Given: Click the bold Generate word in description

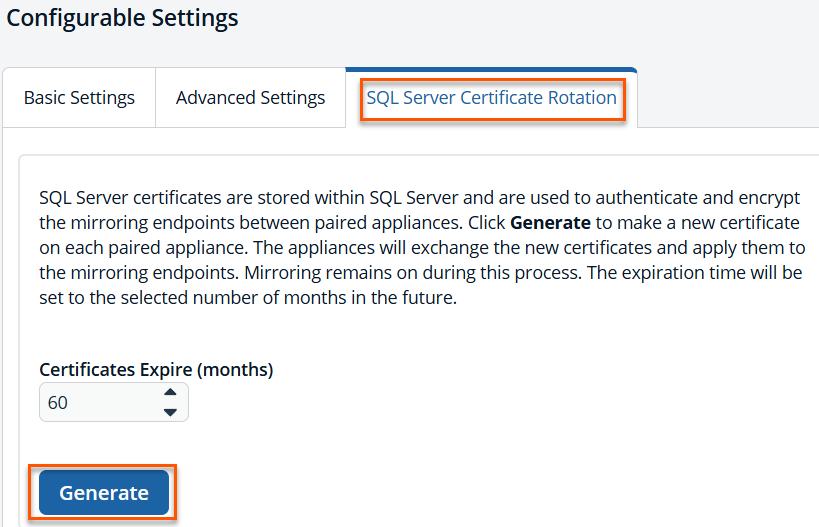Looking at the screenshot, I should (550, 222).
